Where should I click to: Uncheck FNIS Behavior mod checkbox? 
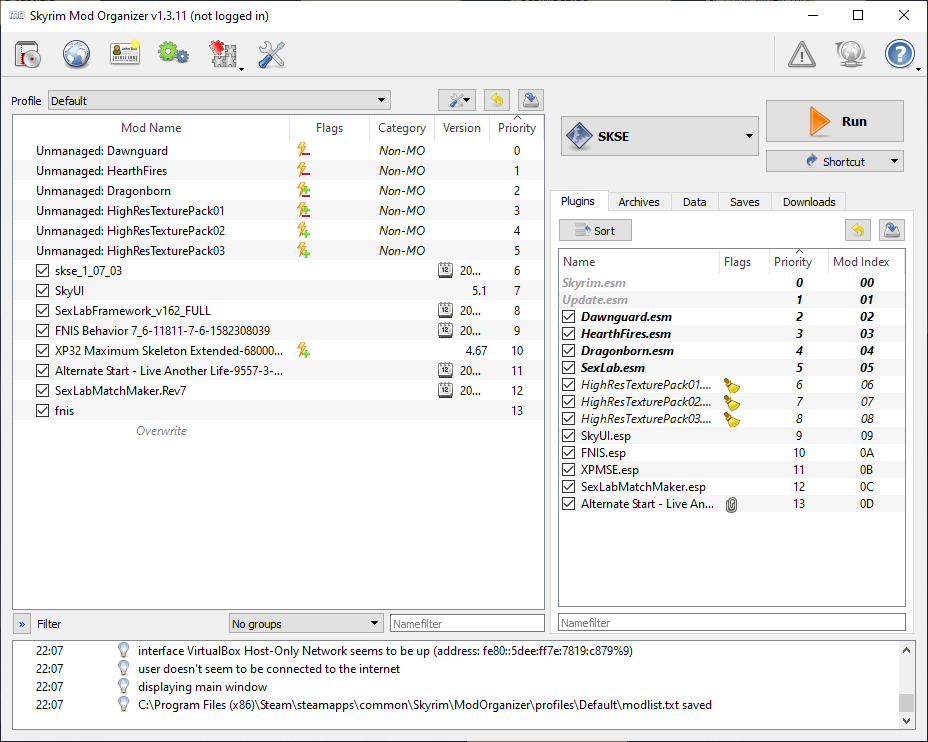(42, 330)
